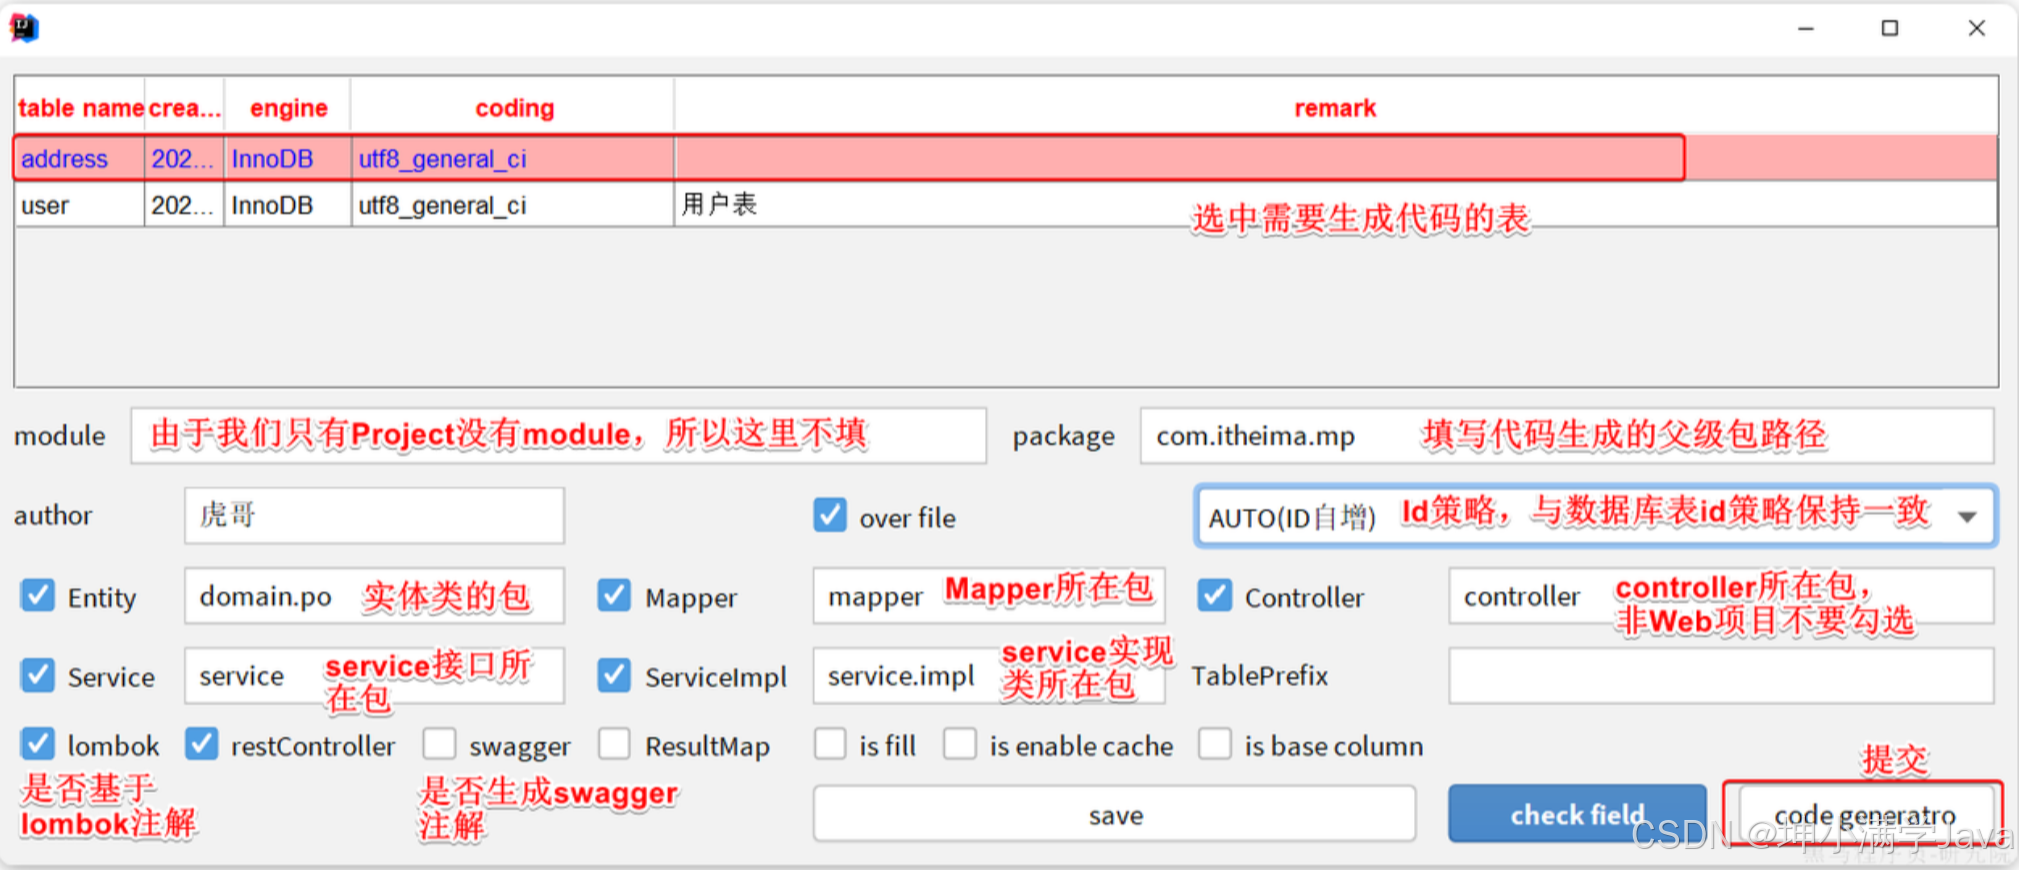Click the 用户表 remark cell
Image resolution: width=2019 pixels, height=870 pixels.
1336,205
